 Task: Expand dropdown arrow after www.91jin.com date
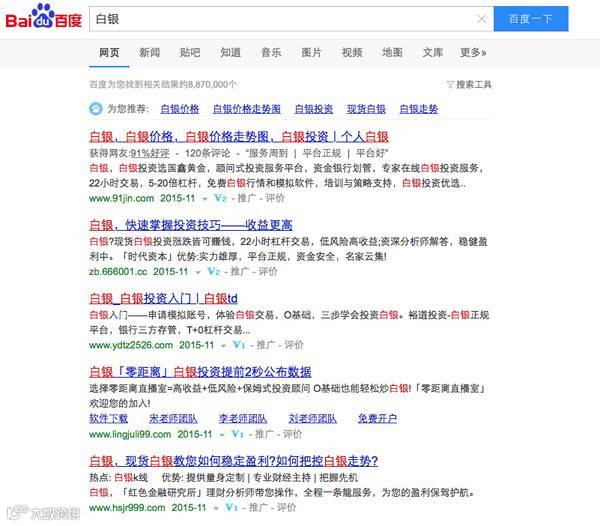(x=205, y=199)
